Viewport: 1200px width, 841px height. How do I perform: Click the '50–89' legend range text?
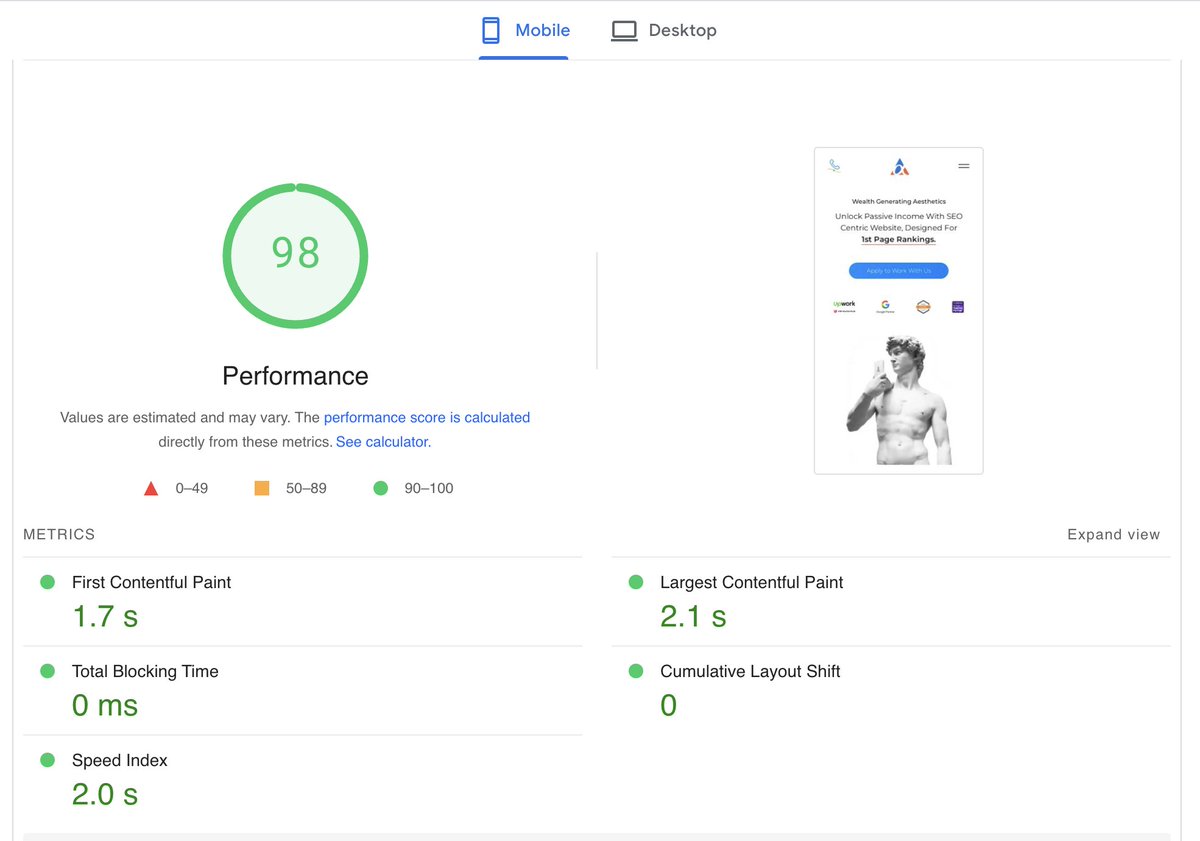pos(306,489)
